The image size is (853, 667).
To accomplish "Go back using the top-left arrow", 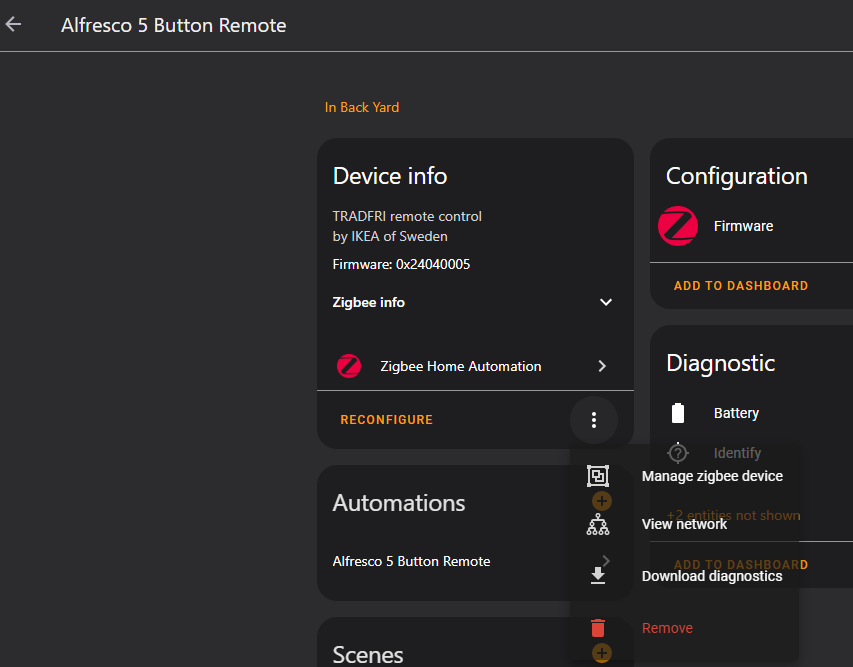I will tap(14, 25).
